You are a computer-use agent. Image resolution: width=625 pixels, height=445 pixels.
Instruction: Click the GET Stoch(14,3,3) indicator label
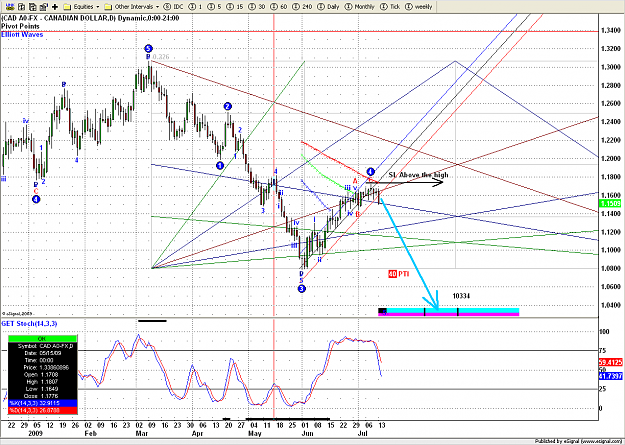[x=29, y=323]
